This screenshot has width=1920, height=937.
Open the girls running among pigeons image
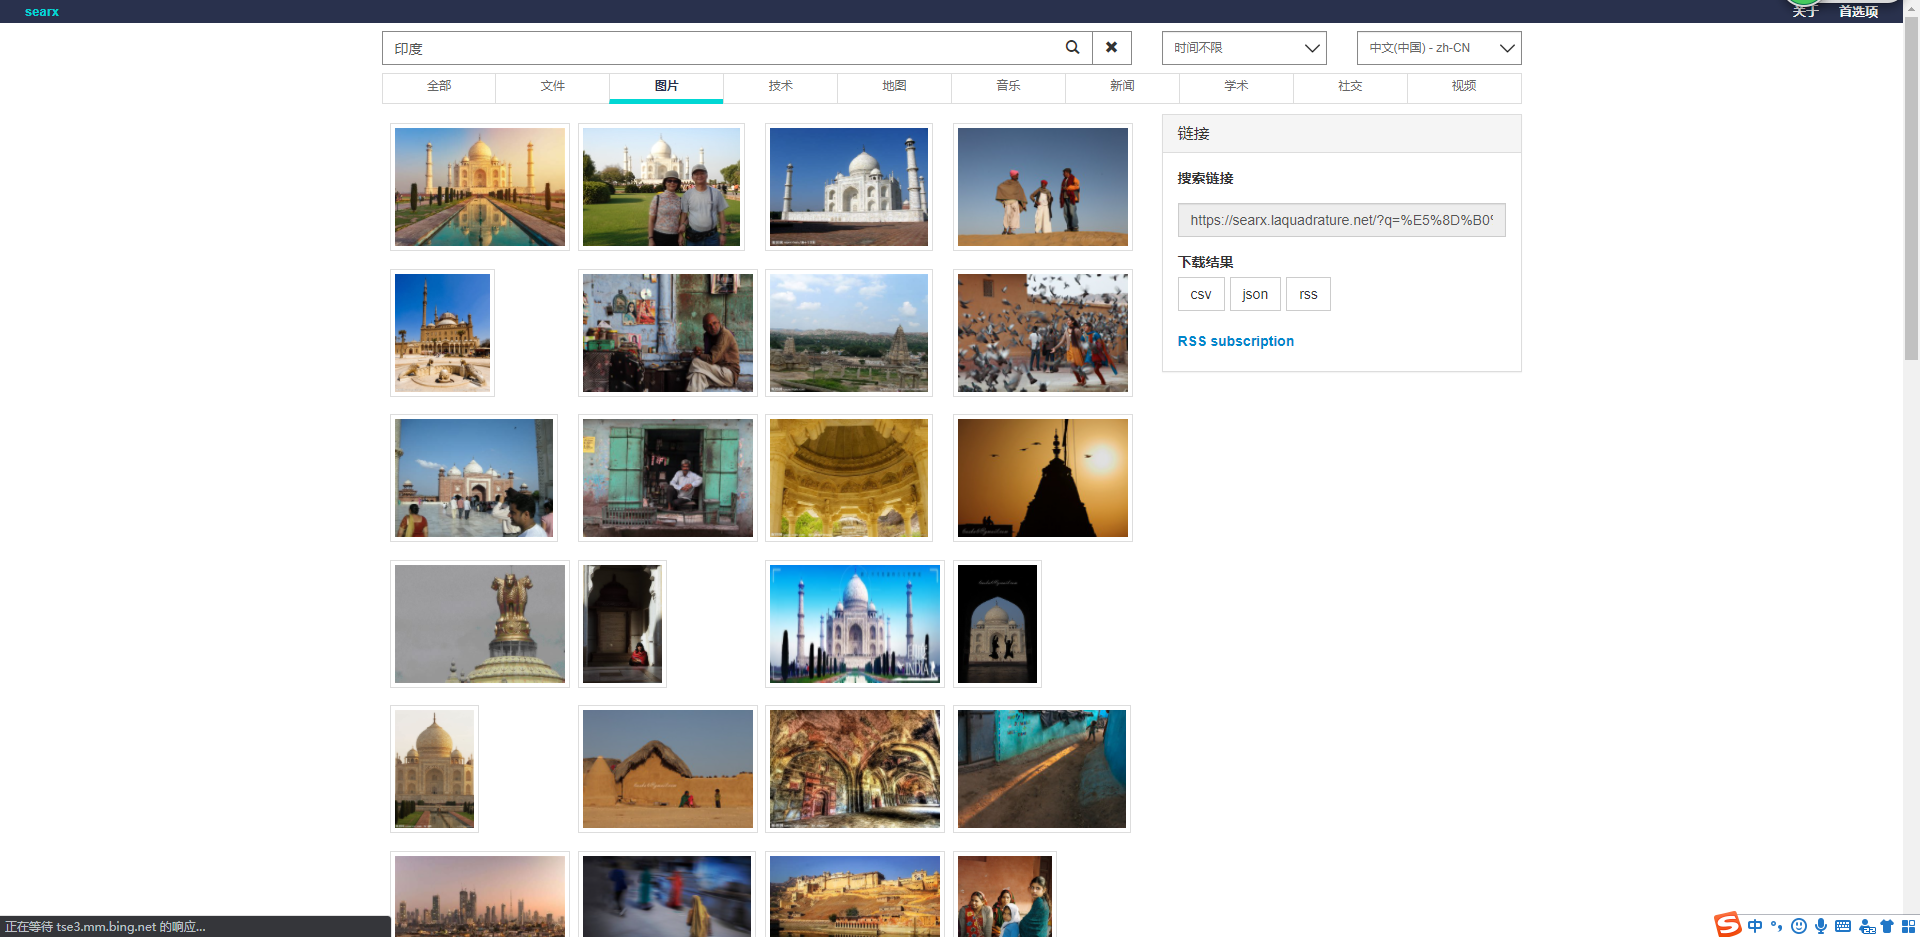click(x=1043, y=333)
